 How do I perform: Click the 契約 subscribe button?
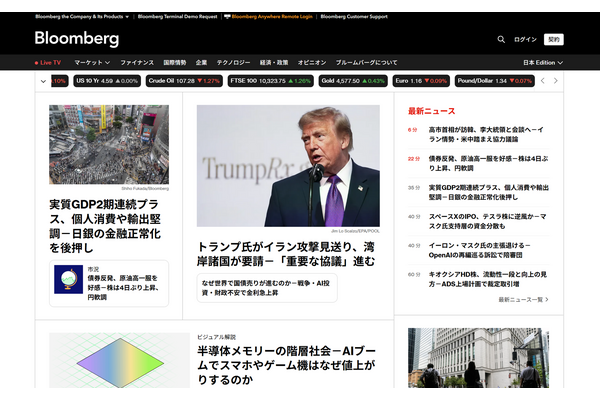pyautogui.click(x=554, y=39)
